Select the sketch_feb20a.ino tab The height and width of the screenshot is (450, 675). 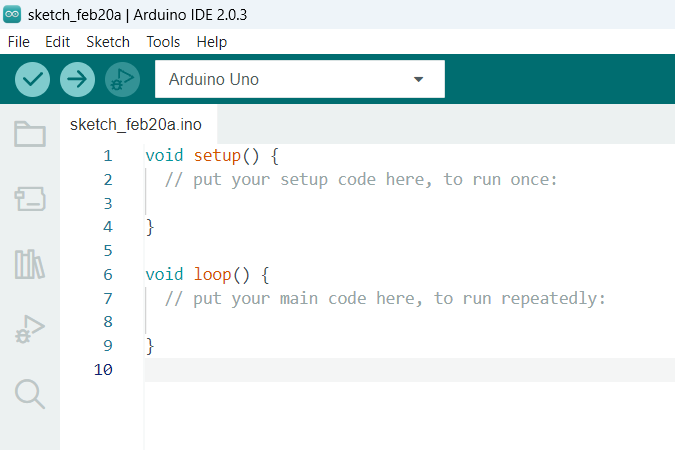point(136,124)
